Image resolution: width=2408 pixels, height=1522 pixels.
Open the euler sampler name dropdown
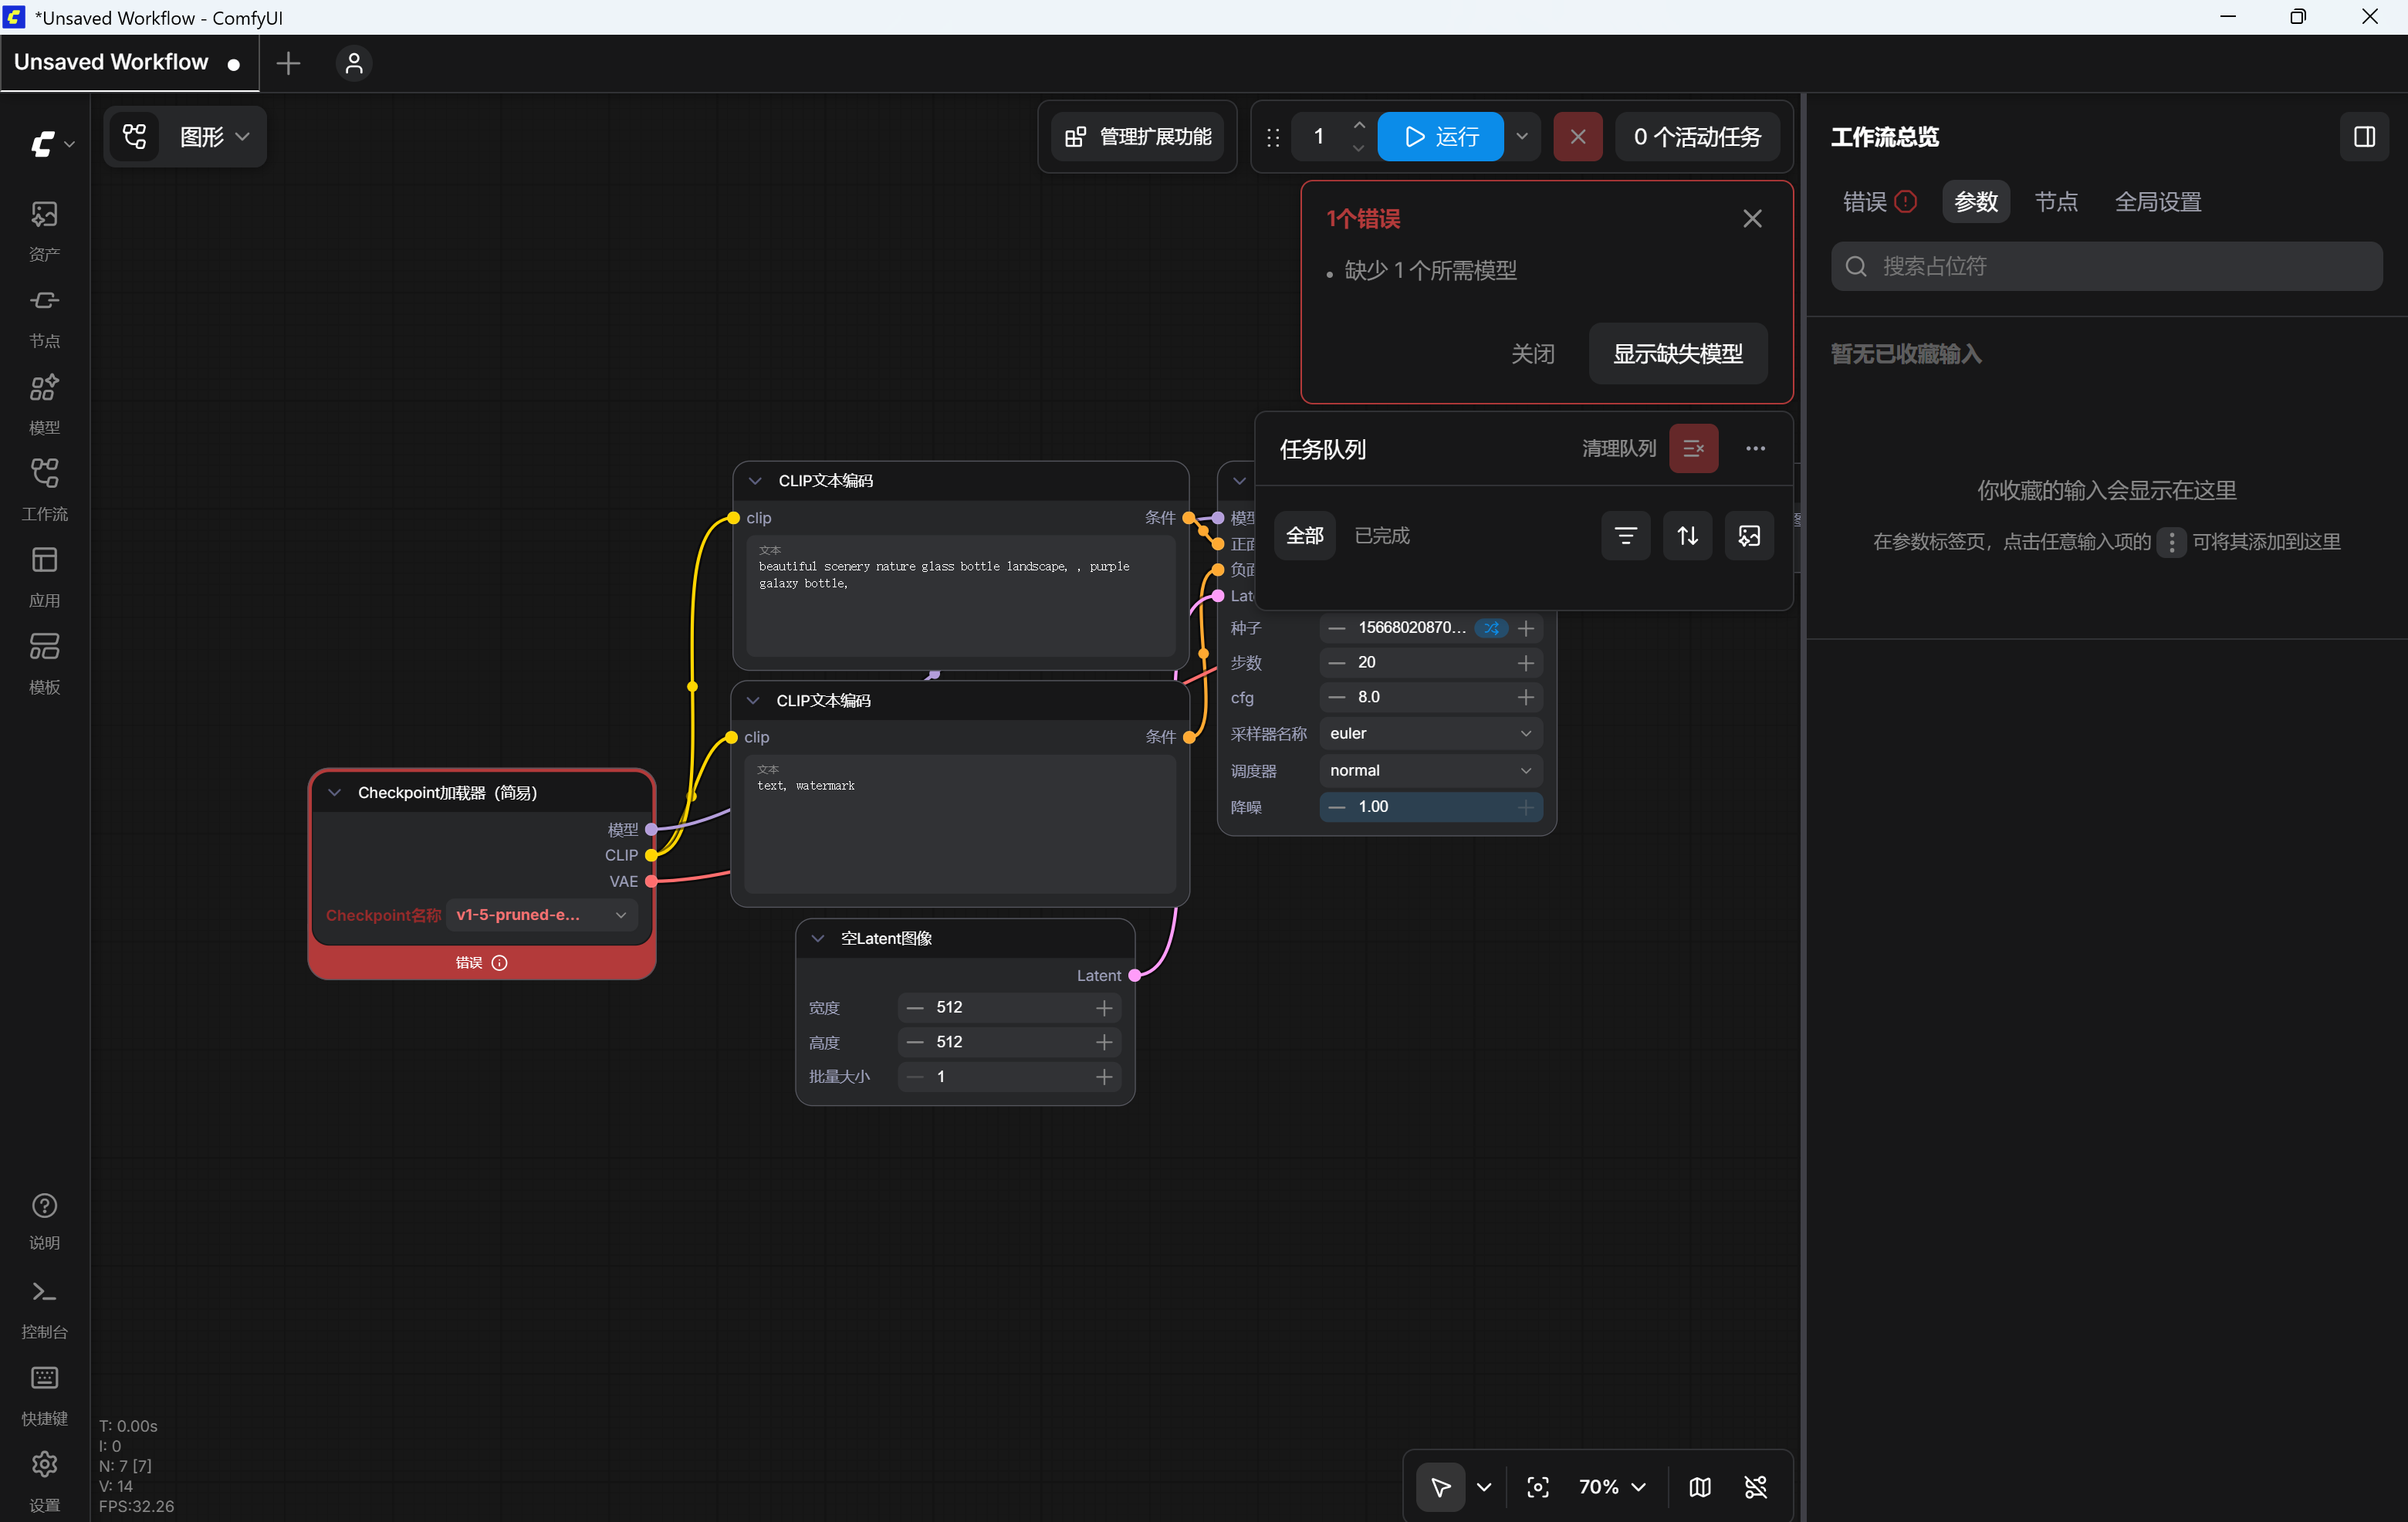[x=1430, y=734]
